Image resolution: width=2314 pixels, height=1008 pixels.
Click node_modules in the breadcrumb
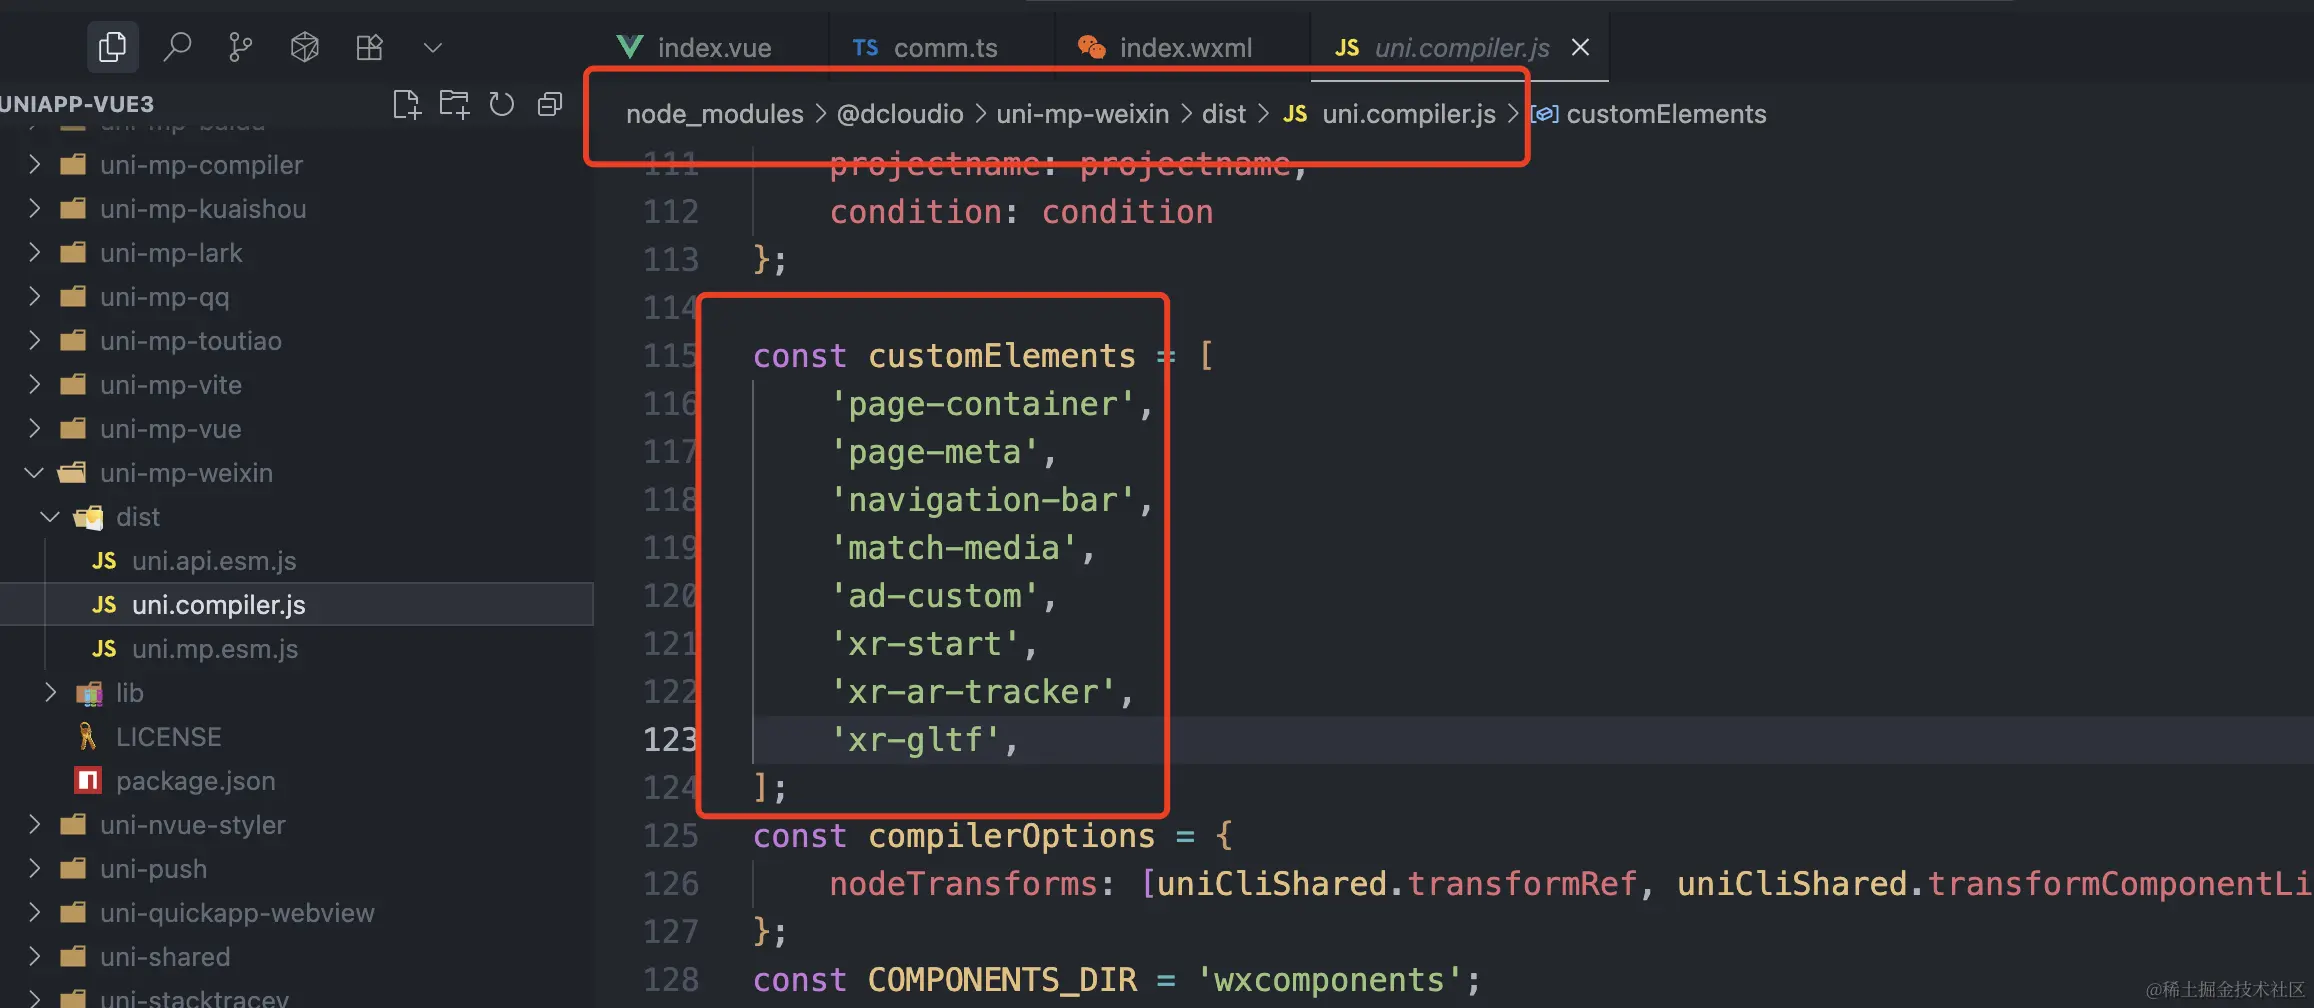pyautogui.click(x=715, y=114)
